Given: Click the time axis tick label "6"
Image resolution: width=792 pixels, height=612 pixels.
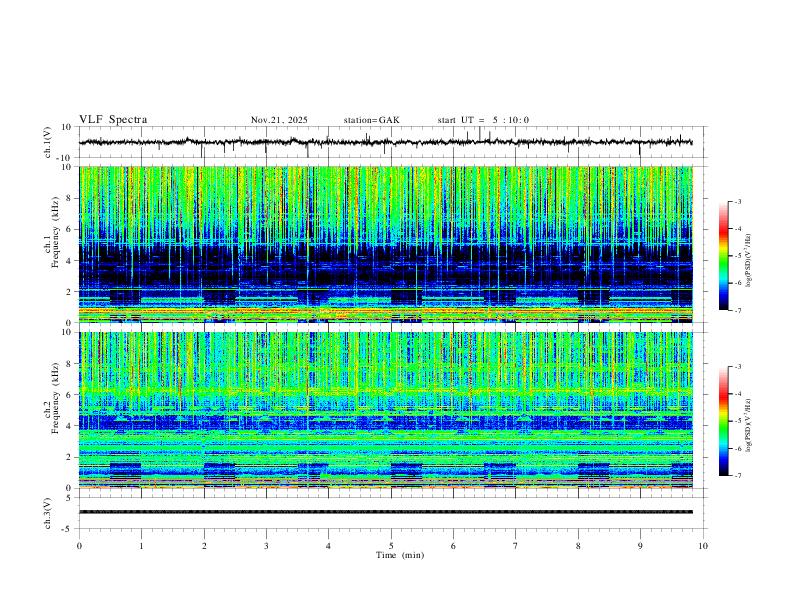Looking at the screenshot, I should 453,546.
